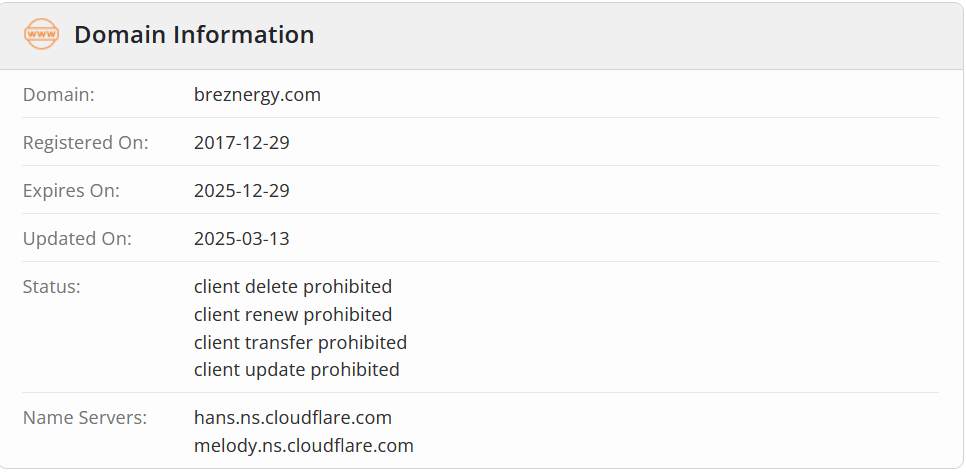Click the Domain: label
Viewport: 966px width, 474px height.
59,95
